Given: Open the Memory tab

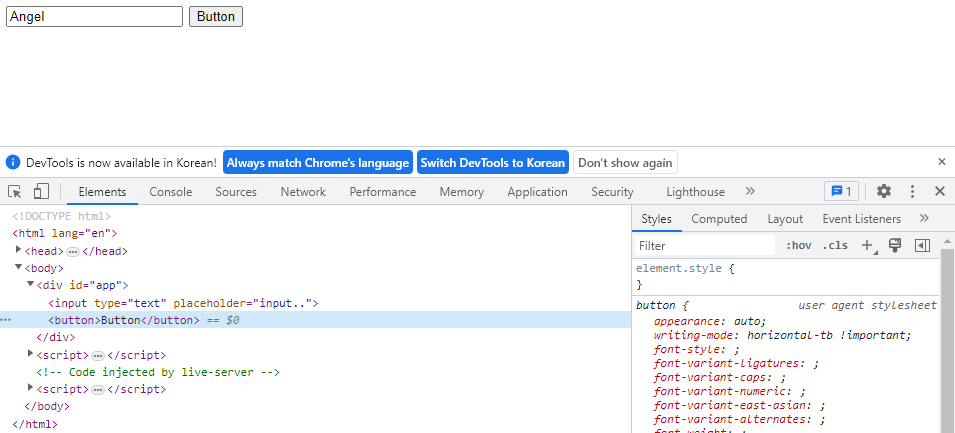Looking at the screenshot, I should point(462,192).
